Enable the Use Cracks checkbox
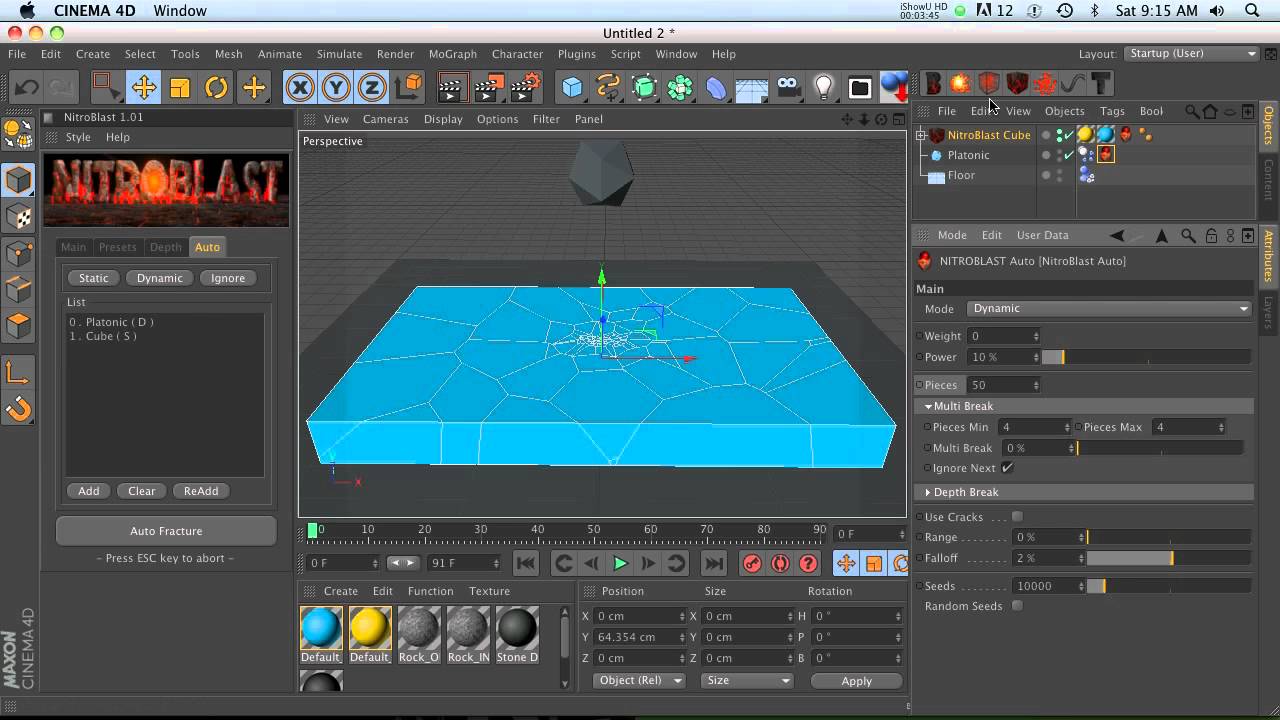Image resolution: width=1280 pixels, height=720 pixels. (1017, 517)
